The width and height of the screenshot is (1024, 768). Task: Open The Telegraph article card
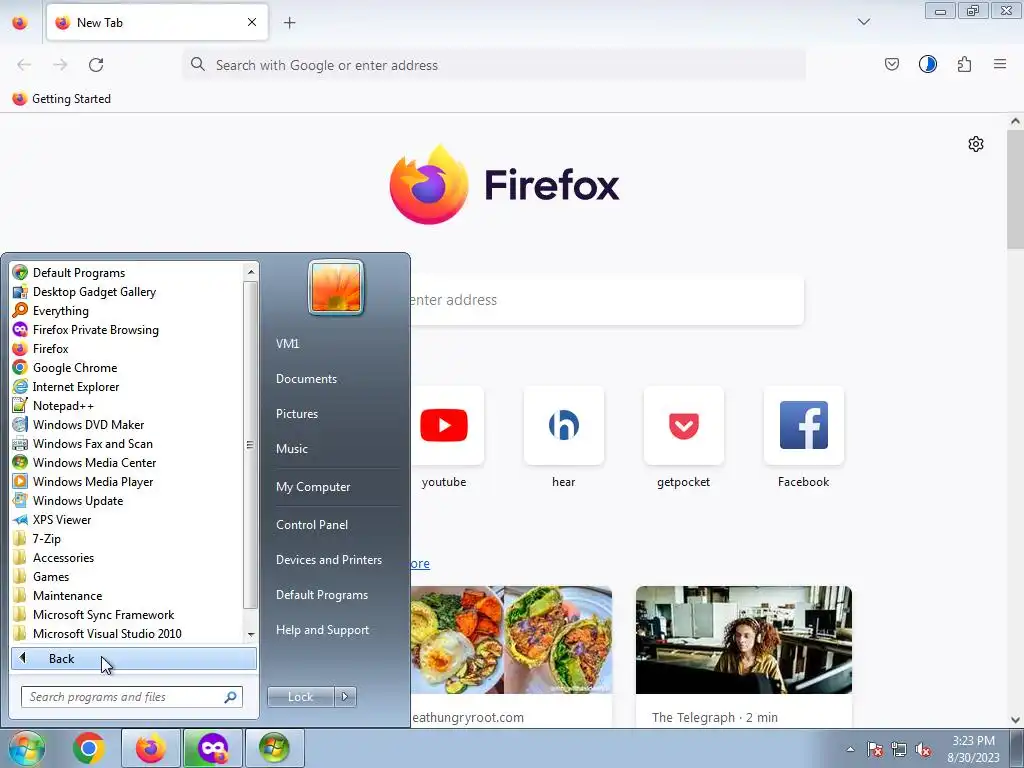coord(744,656)
